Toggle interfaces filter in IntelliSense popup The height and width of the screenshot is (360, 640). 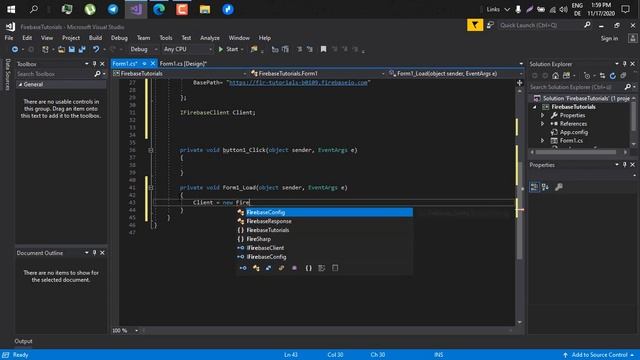pyautogui.click(x=243, y=268)
